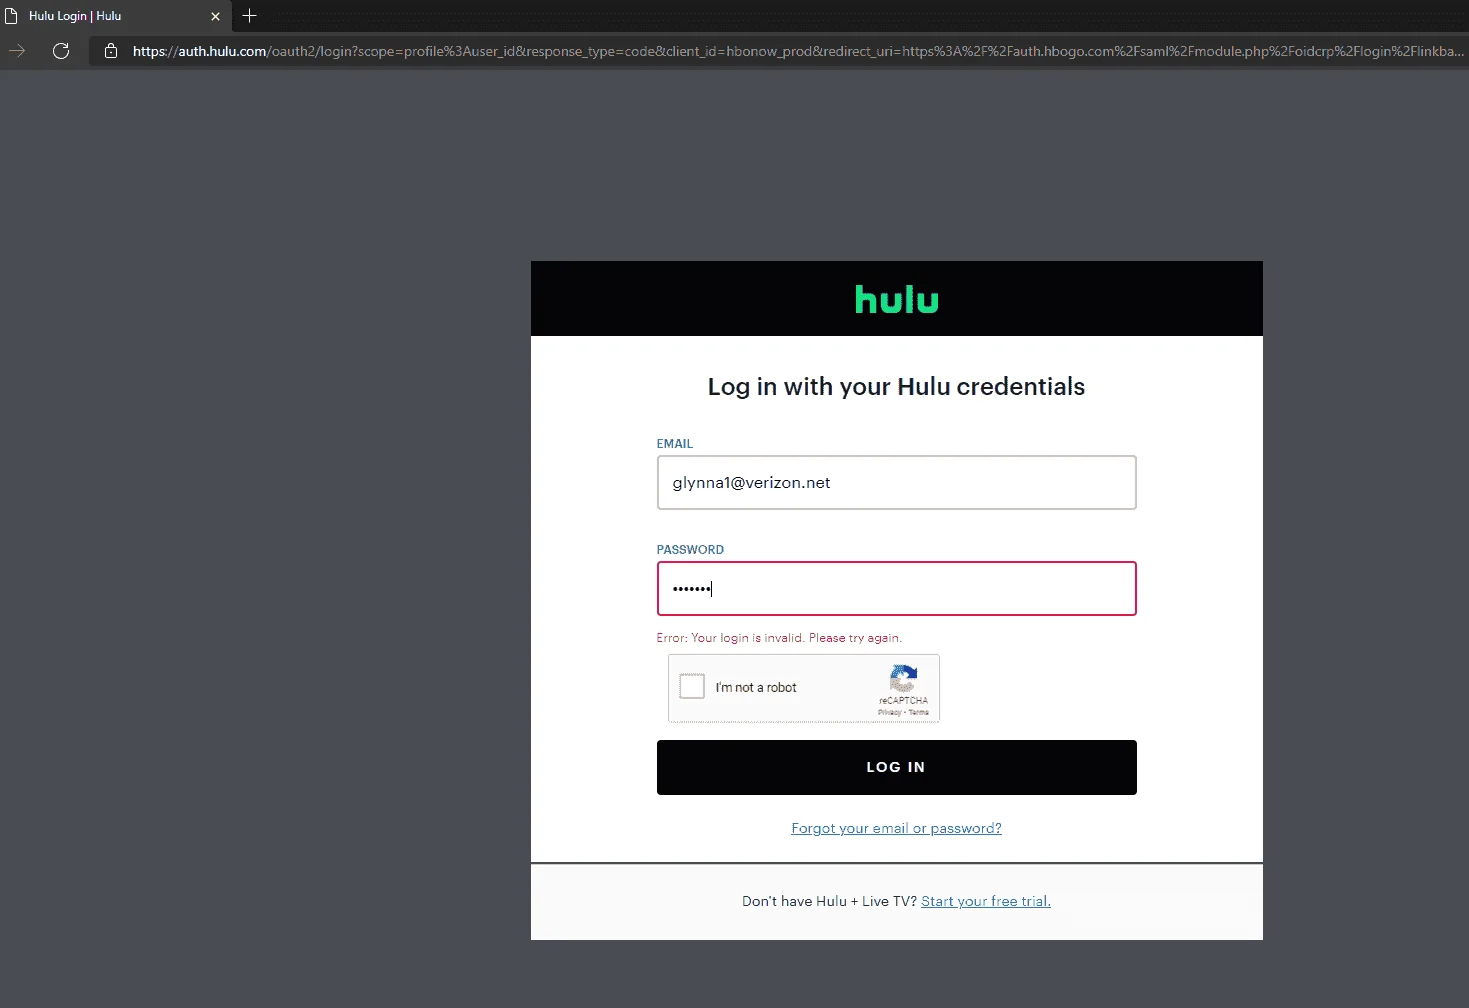Click the Log in with your Hulu credentials heading
The image size is (1469, 1008).
(896, 387)
